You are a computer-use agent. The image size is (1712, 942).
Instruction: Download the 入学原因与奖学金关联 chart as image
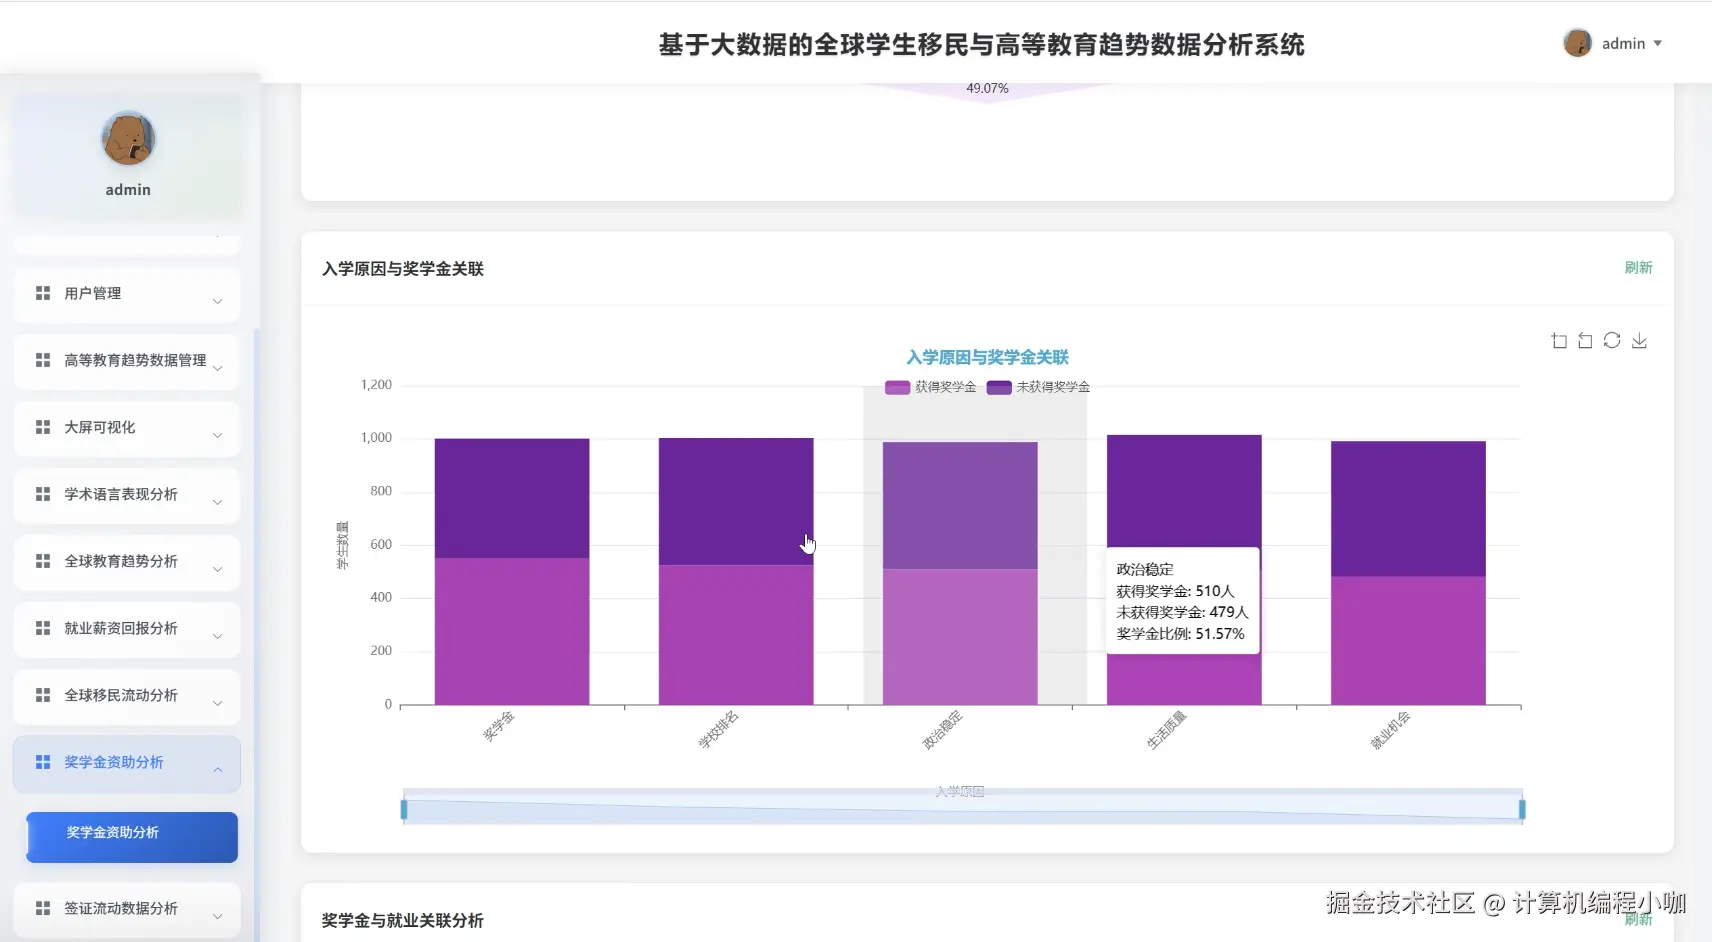tap(1639, 340)
